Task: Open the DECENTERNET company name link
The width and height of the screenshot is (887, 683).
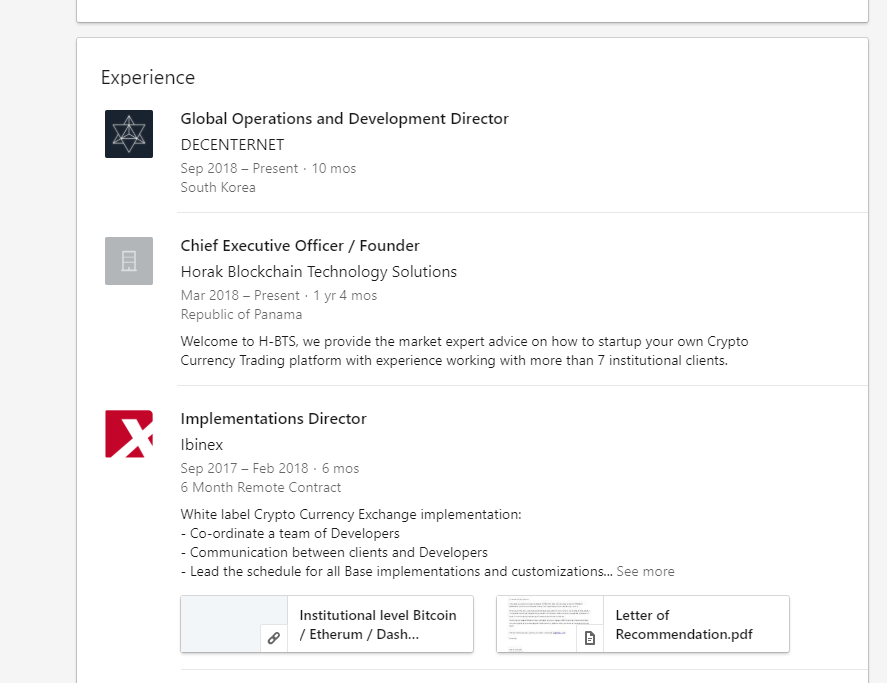Action: click(x=232, y=145)
